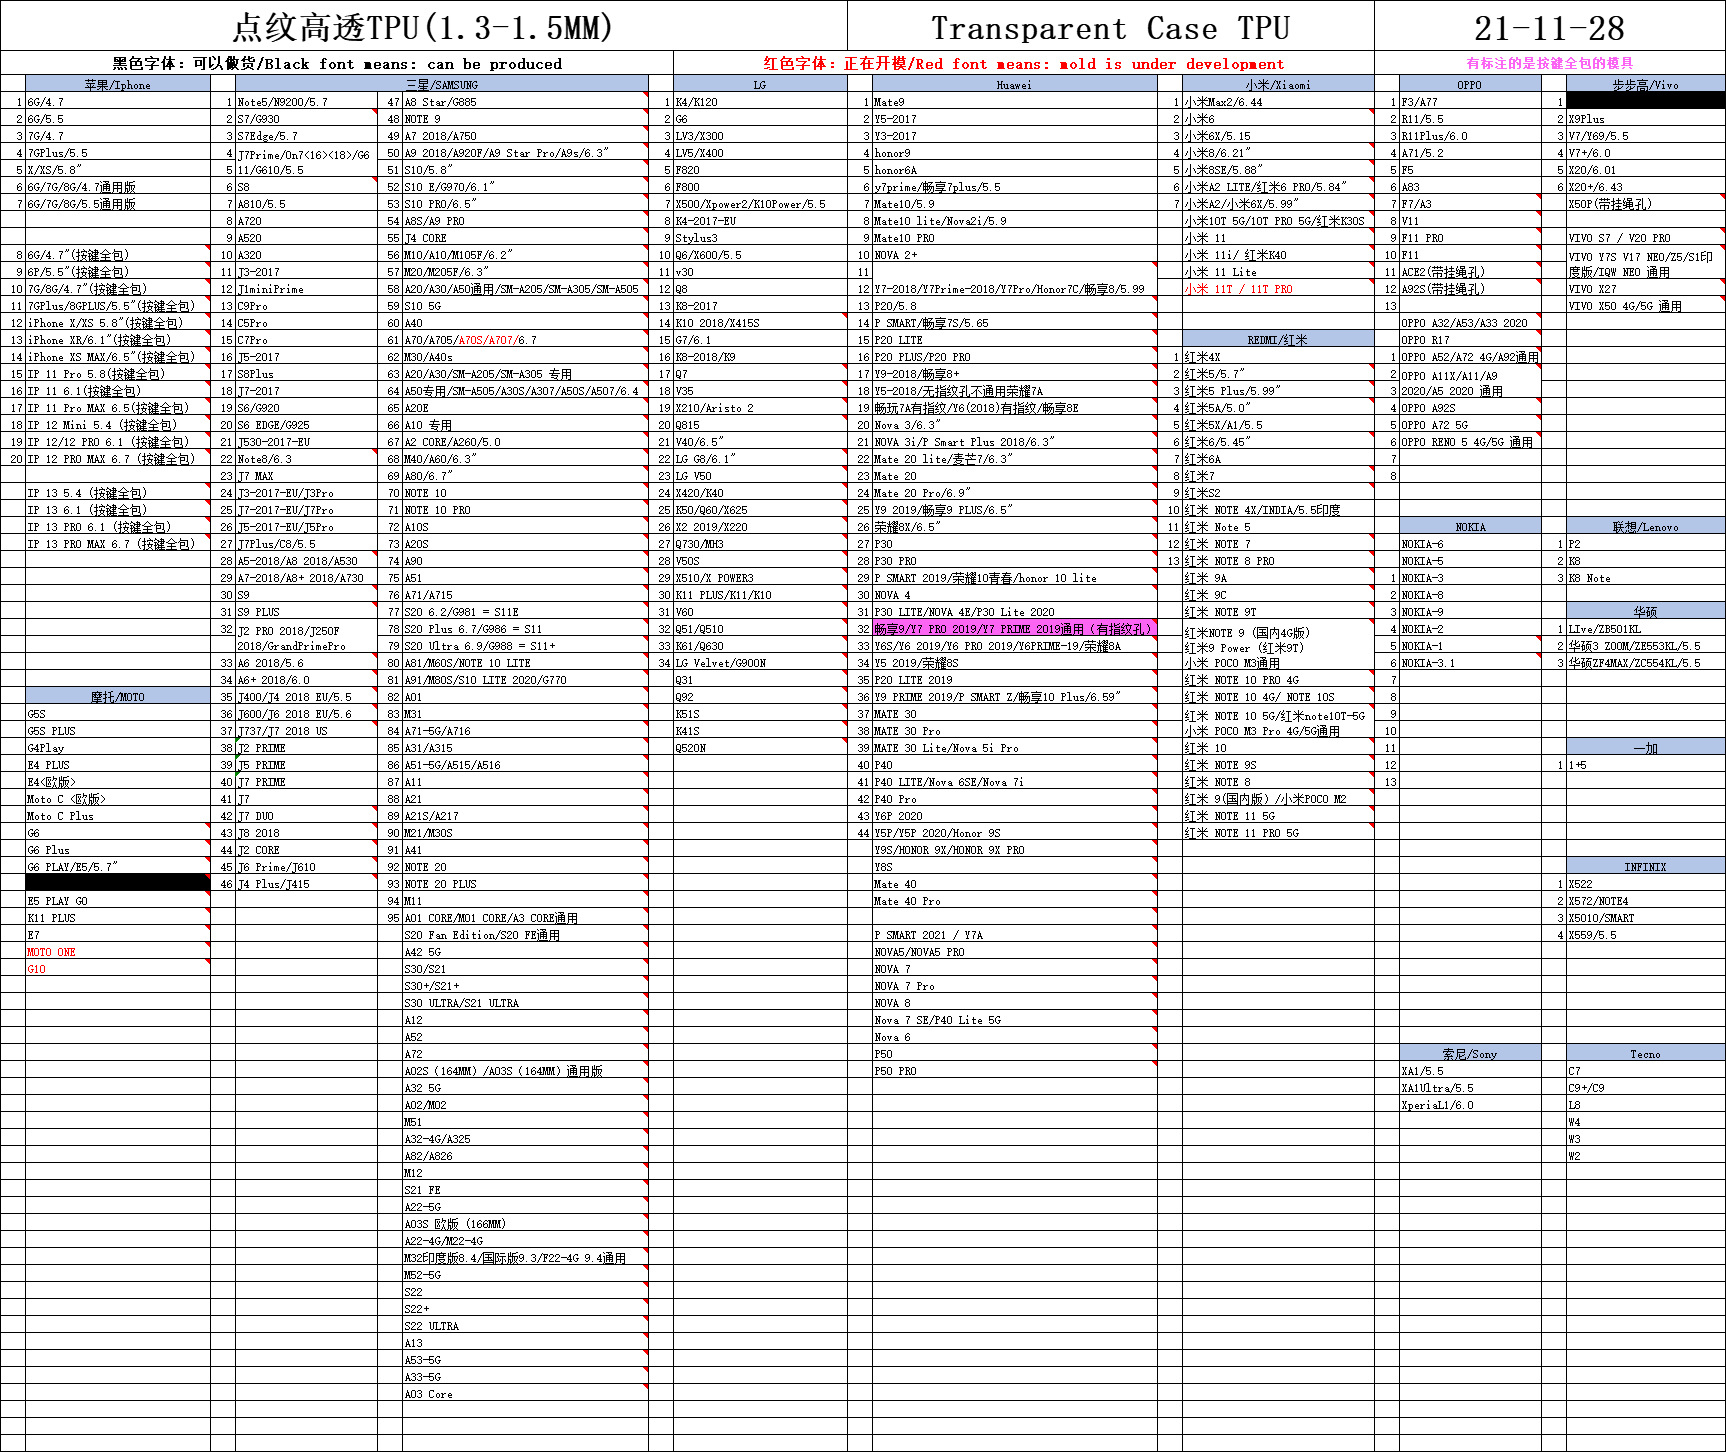1726x1452 pixels.
Task: Select the pink note '有标注的是按键全包的模具'
Action: coord(1549,63)
